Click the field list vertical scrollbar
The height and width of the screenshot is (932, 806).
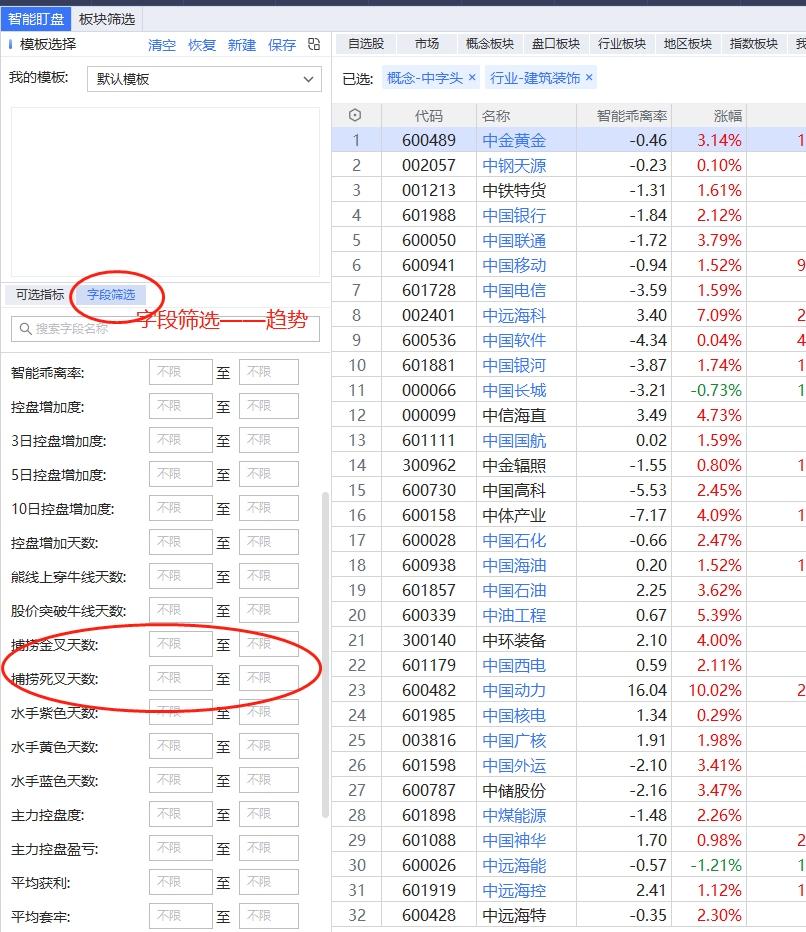(x=324, y=650)
